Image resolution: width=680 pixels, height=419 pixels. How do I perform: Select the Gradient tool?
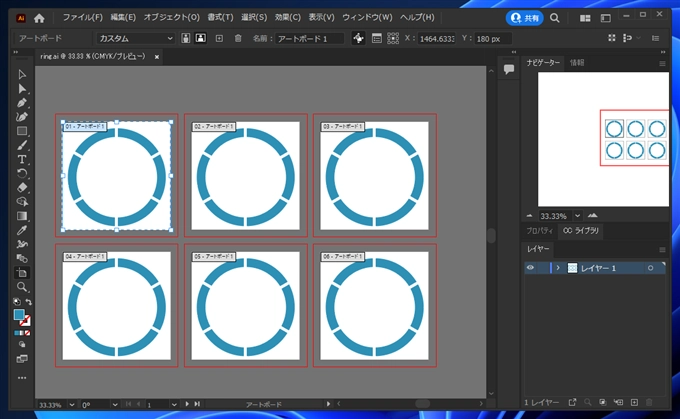tap(22, 216)
